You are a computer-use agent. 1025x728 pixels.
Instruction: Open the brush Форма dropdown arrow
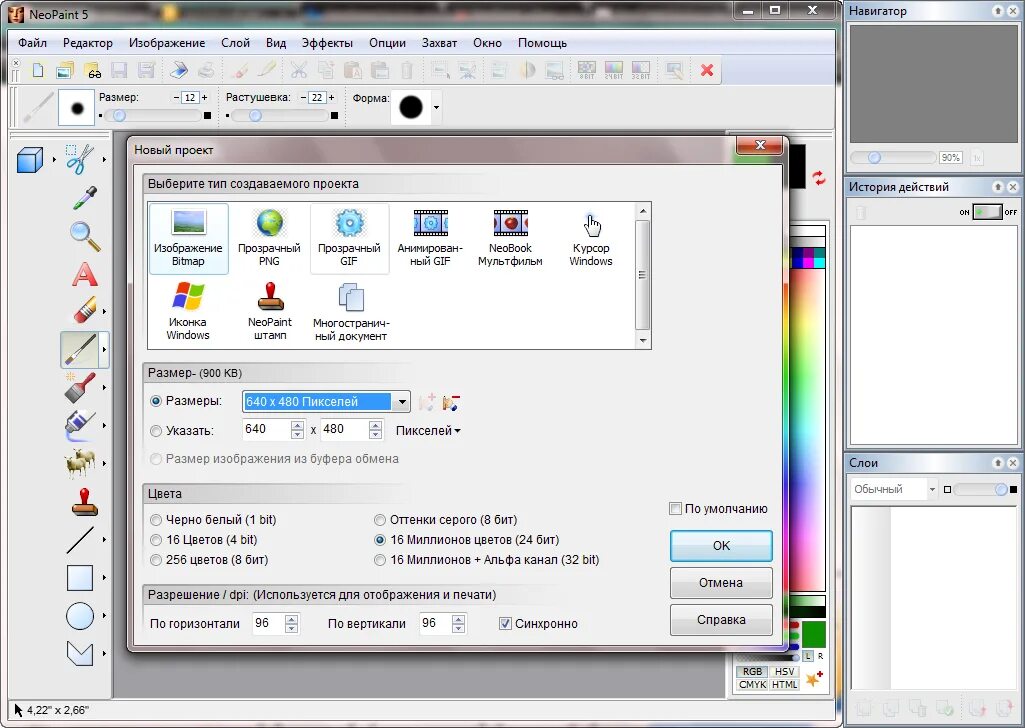(436, 108)
